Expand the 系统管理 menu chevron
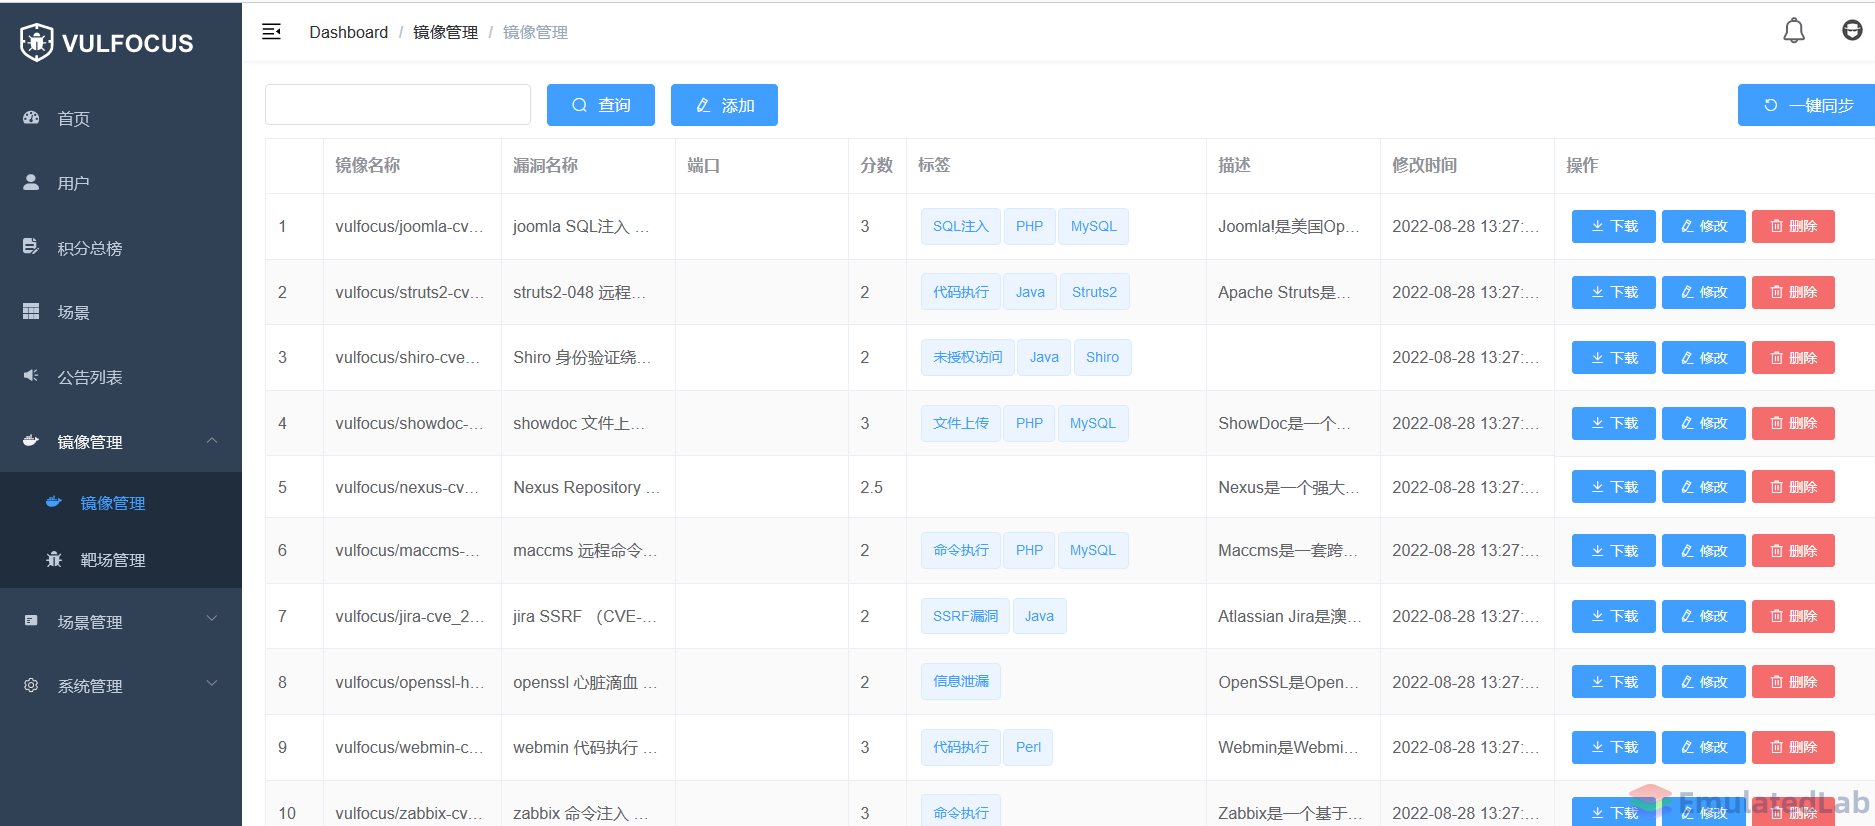The width and height of the screenshot is (1875, 826). point(212,684)
